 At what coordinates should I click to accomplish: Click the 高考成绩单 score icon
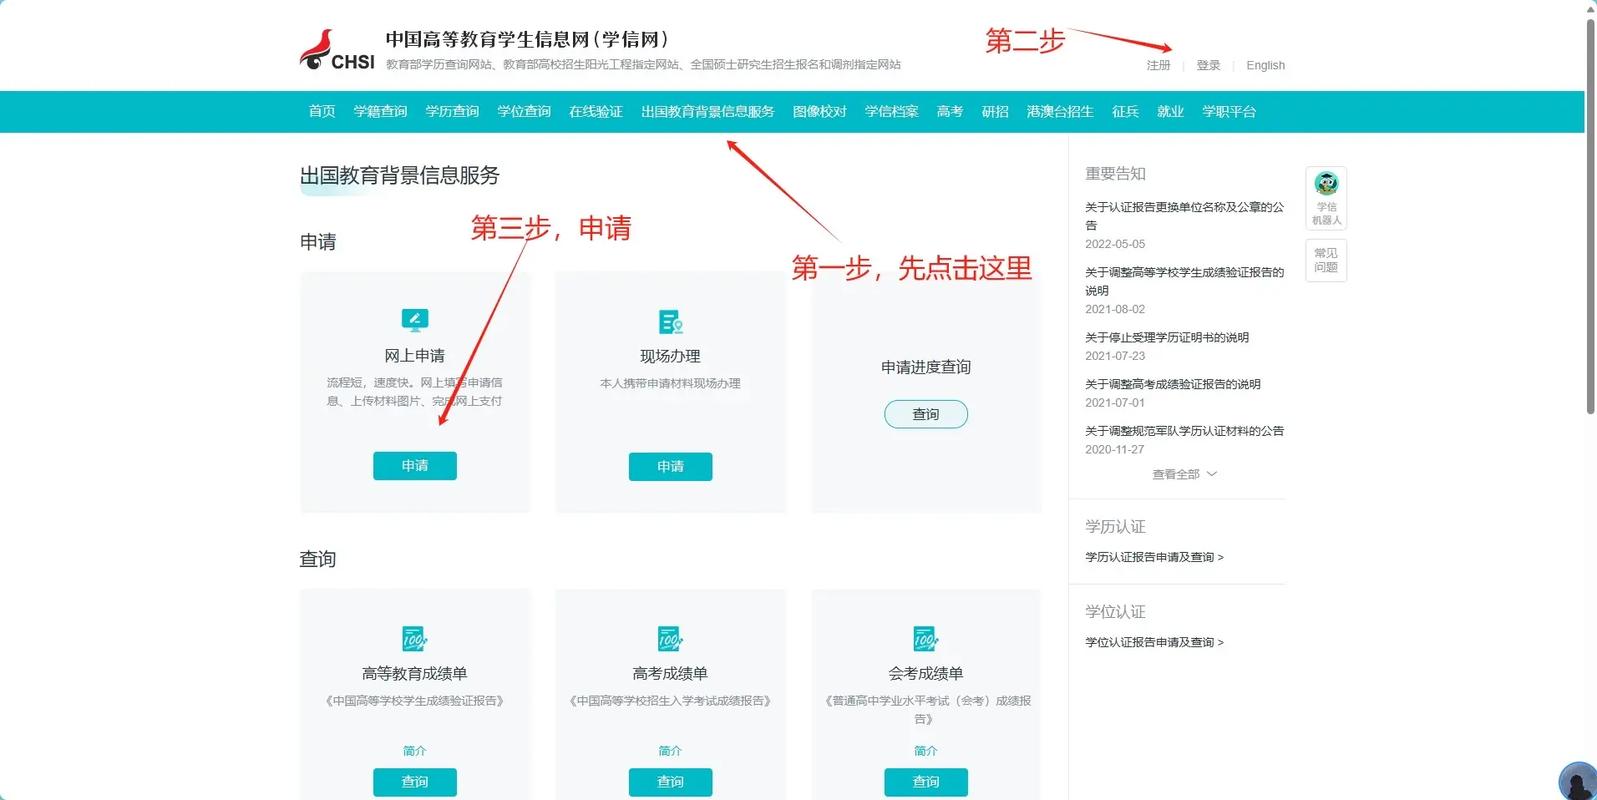[670, 638]
